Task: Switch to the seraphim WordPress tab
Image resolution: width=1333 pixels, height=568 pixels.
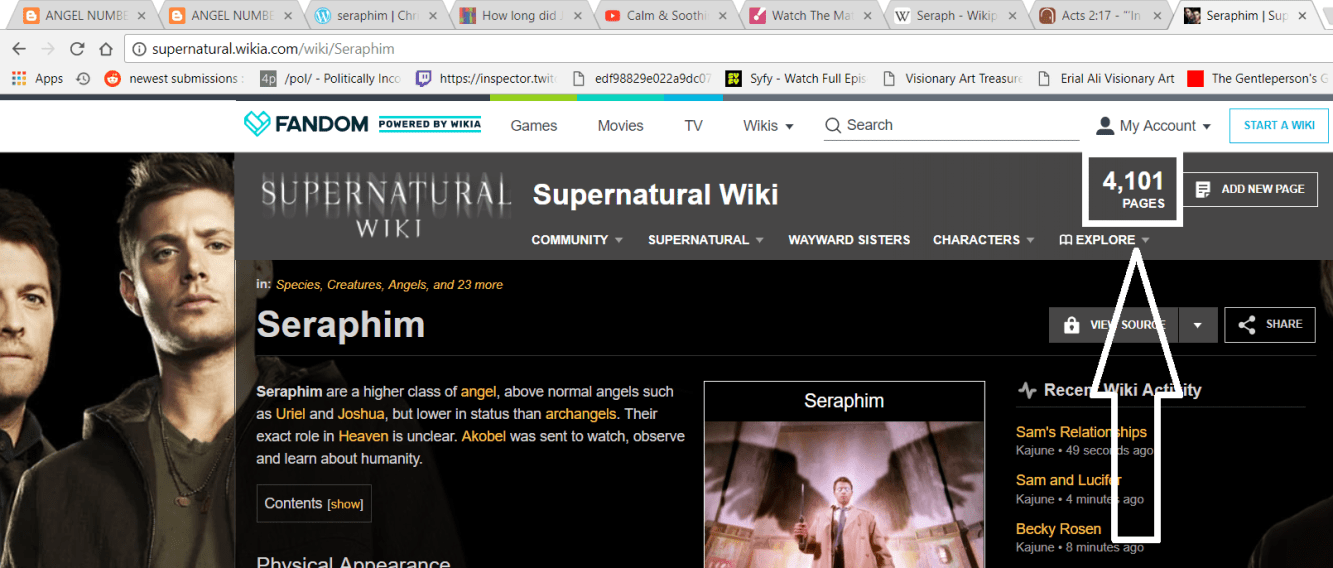Action: point(376,15)
